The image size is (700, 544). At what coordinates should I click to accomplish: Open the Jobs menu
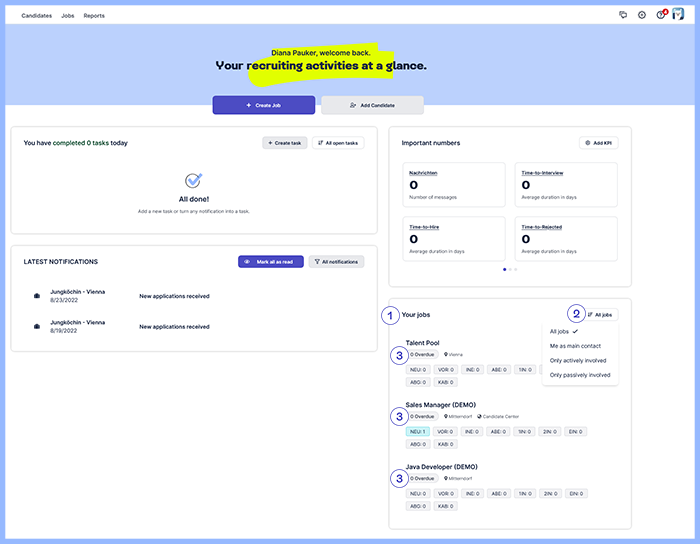(x=68, y=16)
